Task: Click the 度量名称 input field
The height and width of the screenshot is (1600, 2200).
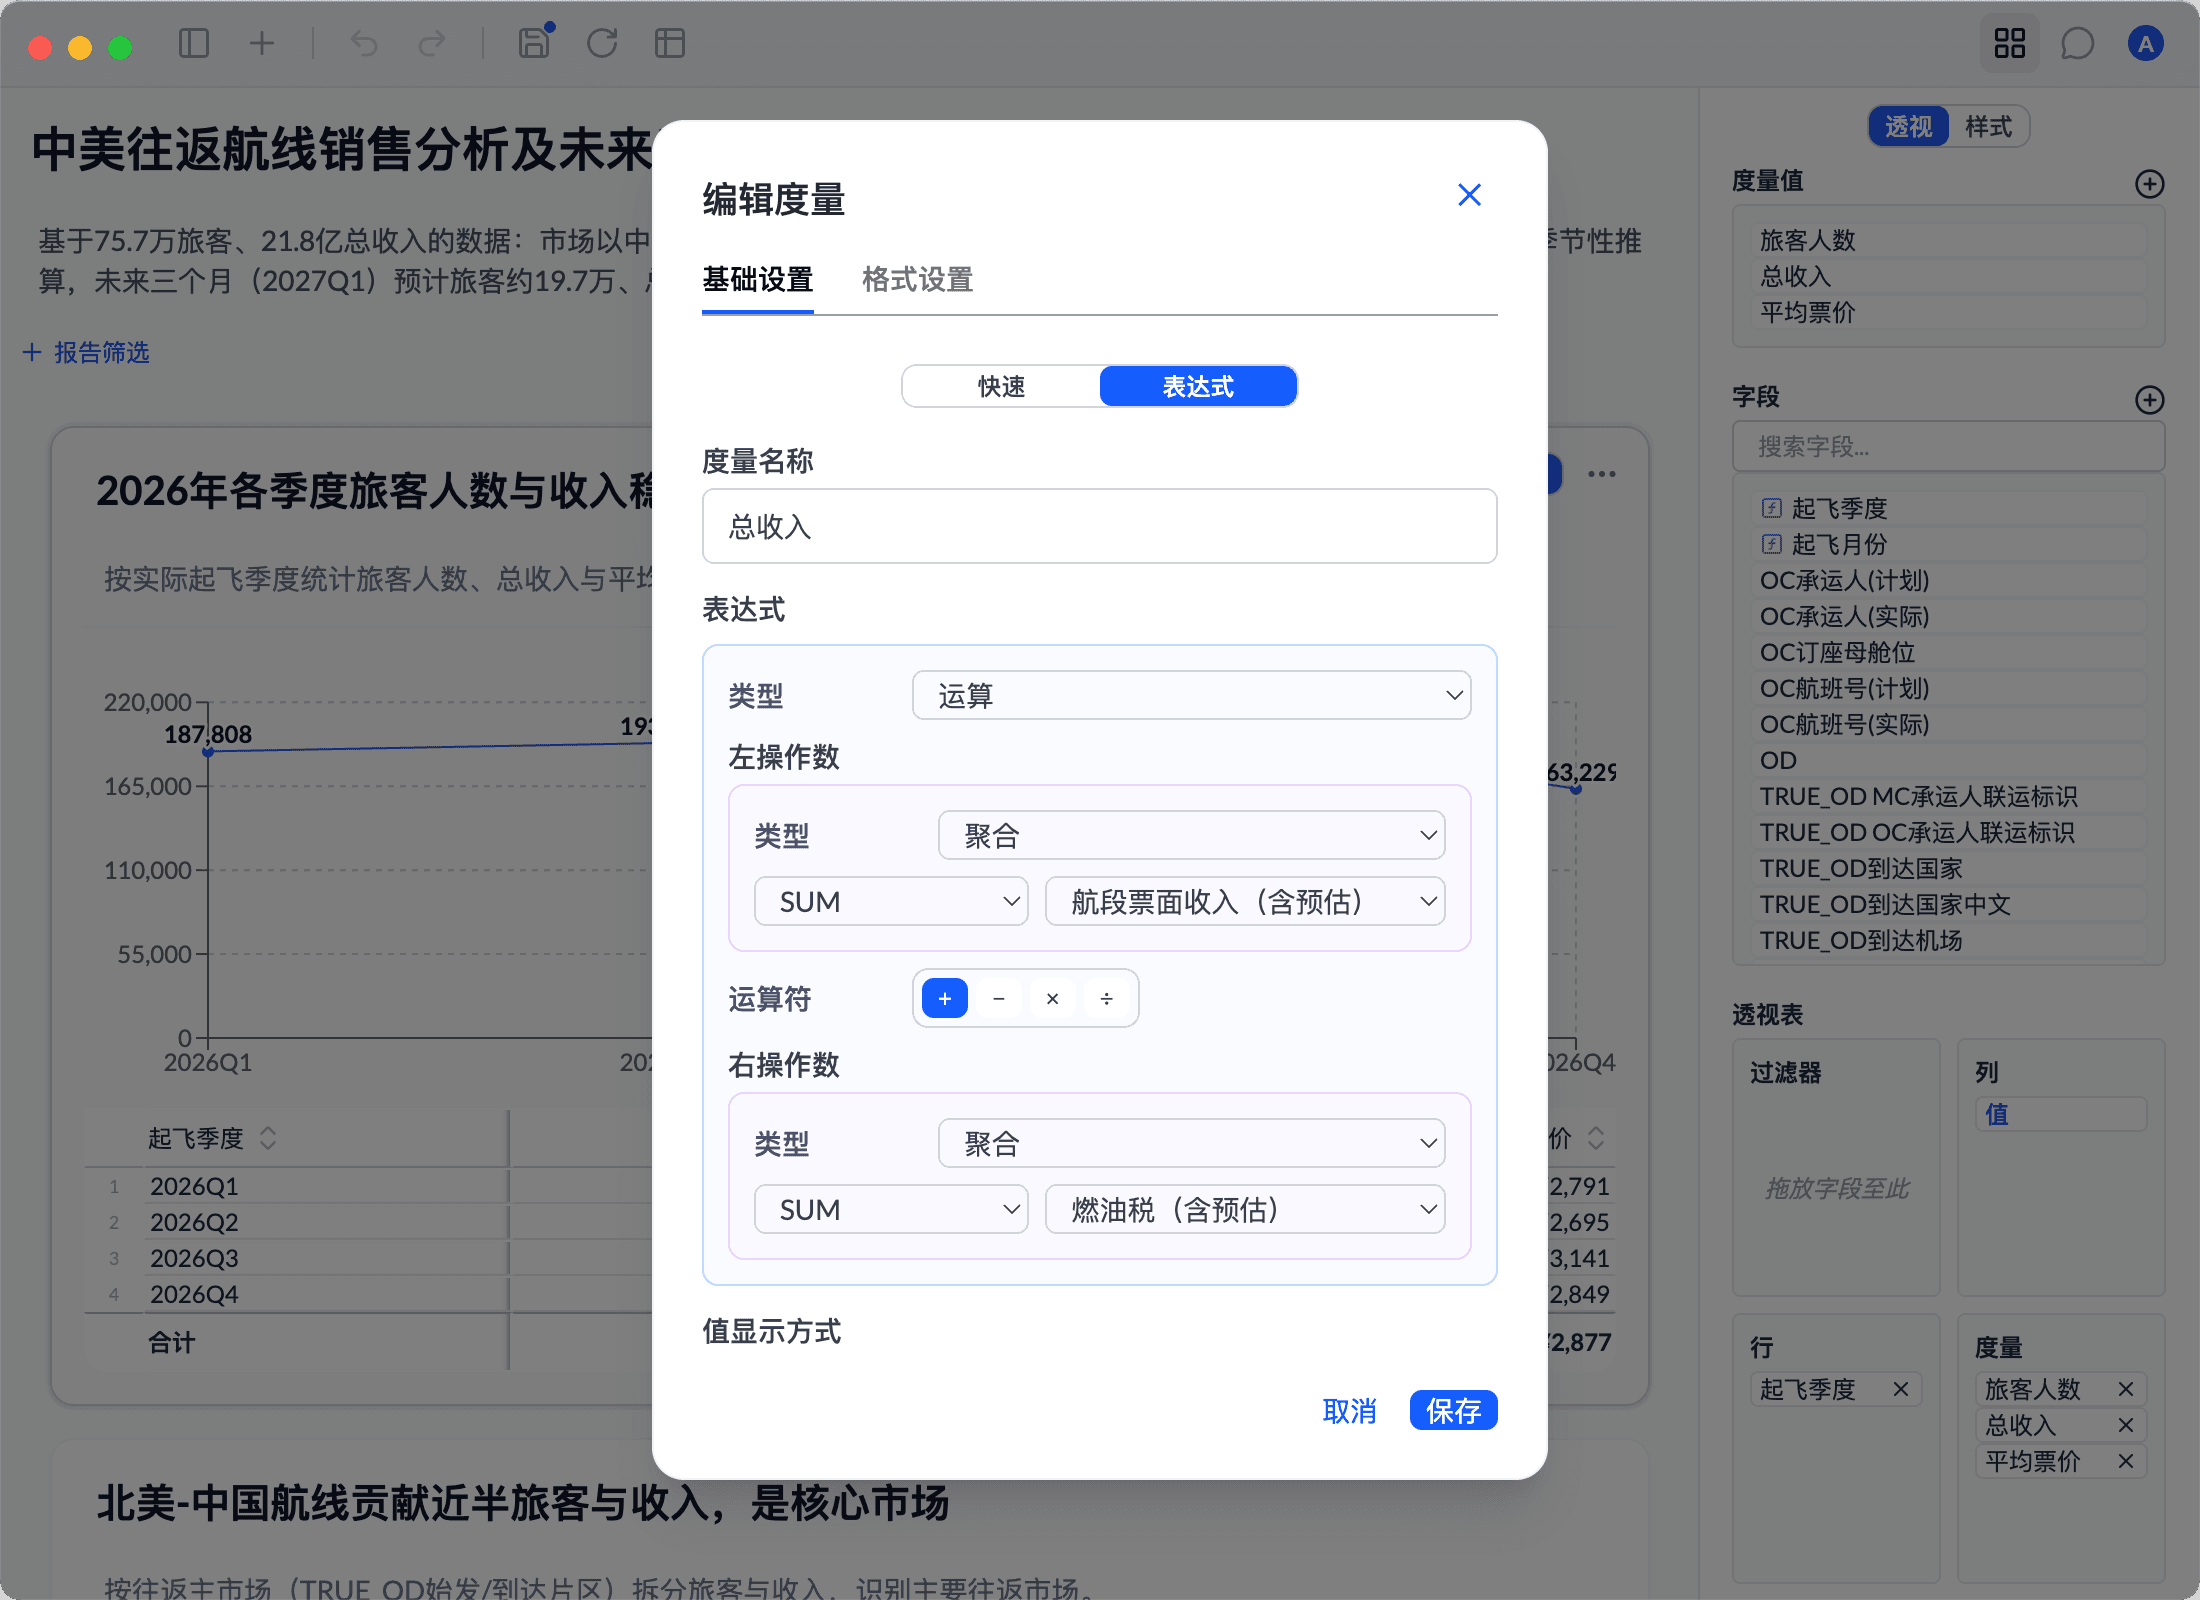Action: [x=1099, y=526]
